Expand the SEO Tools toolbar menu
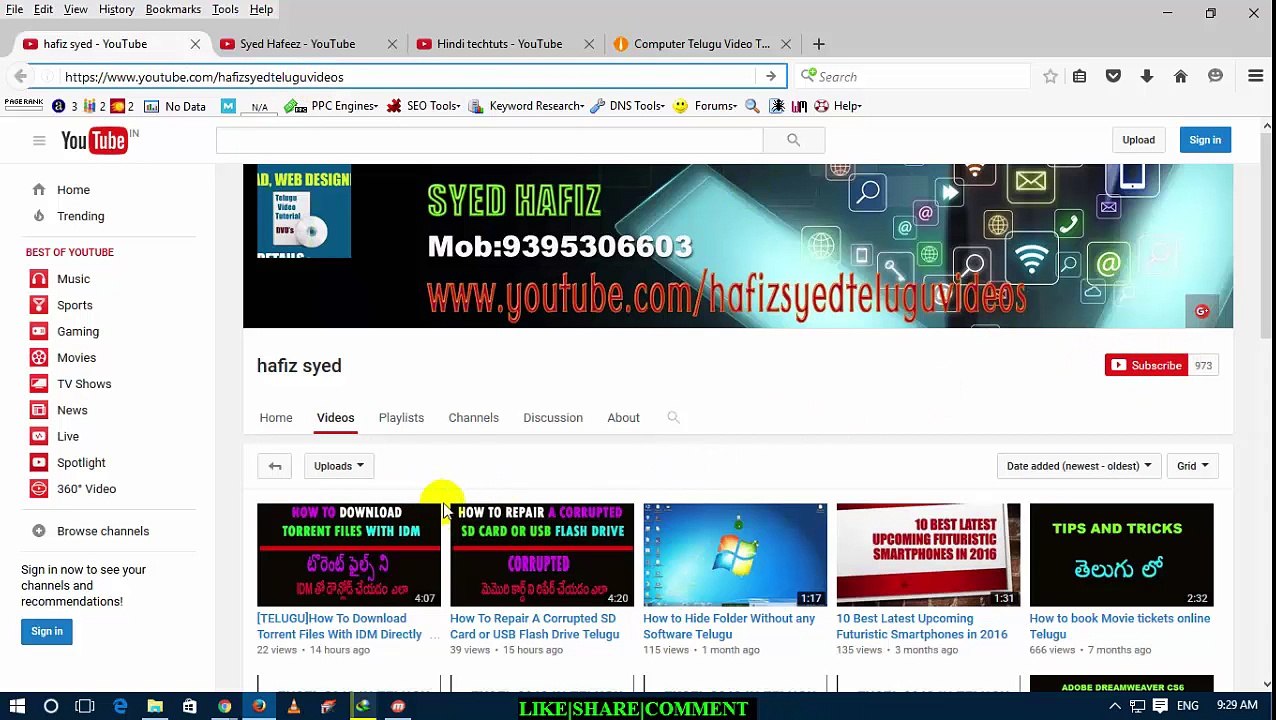 point(423,106)
